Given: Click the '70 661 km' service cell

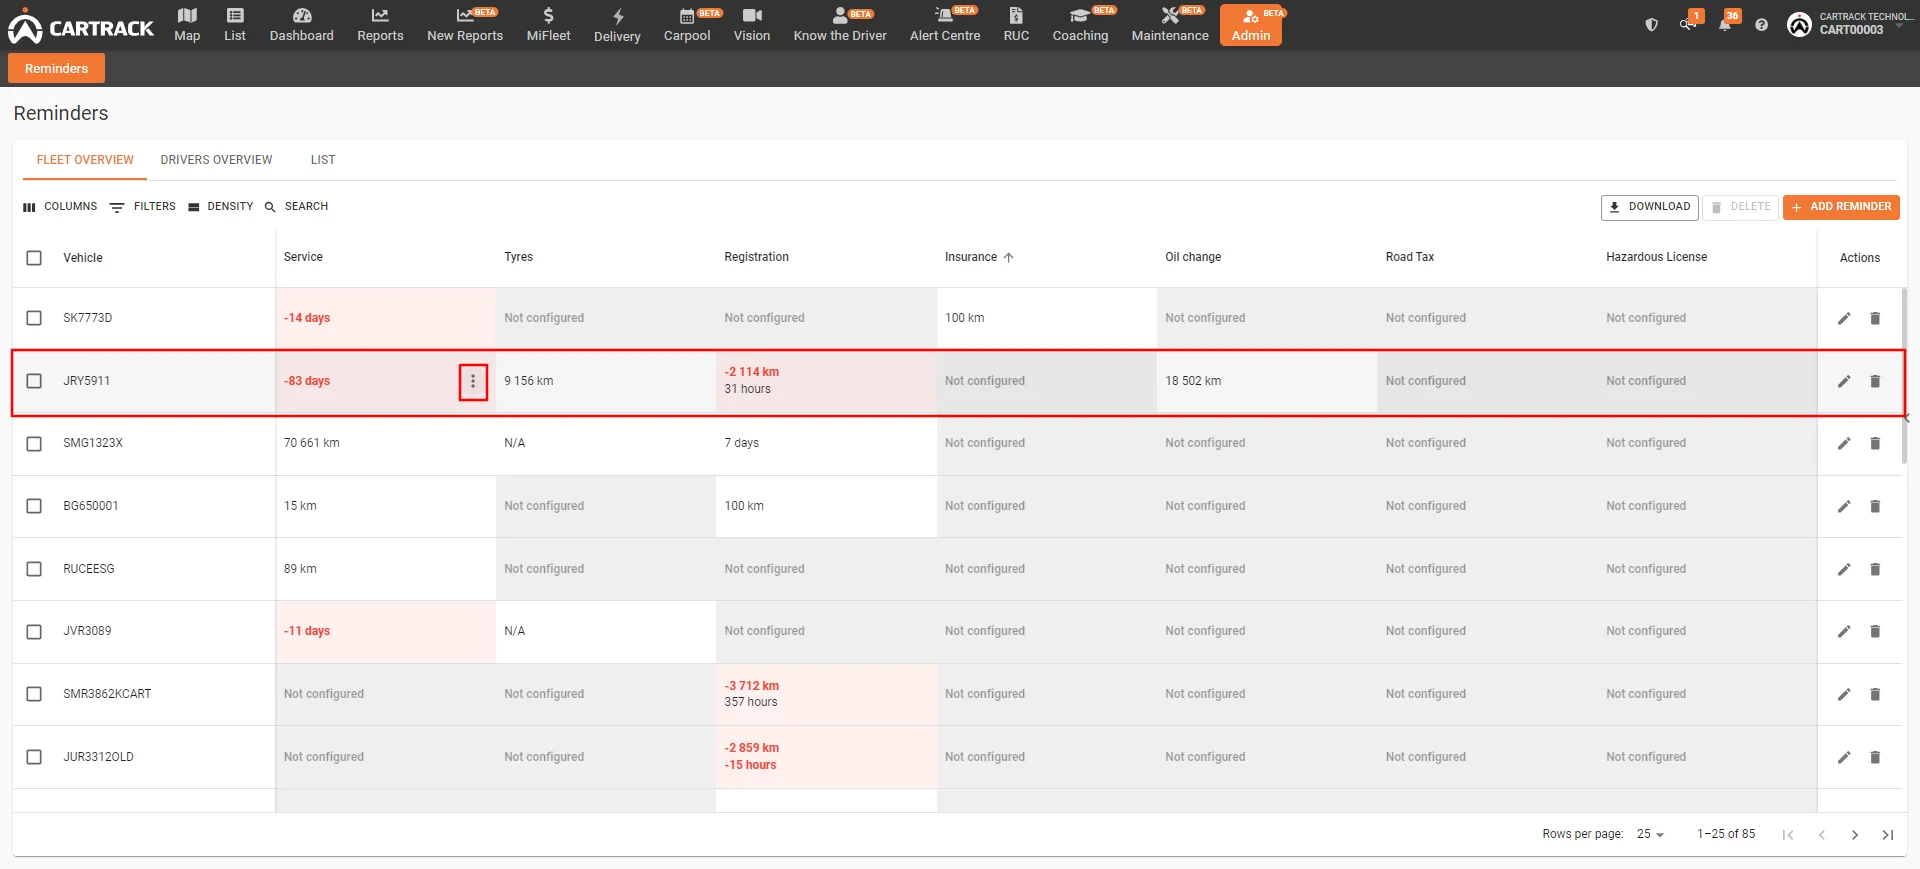Looking at the screenshot, I should click(x=386, y=443).
